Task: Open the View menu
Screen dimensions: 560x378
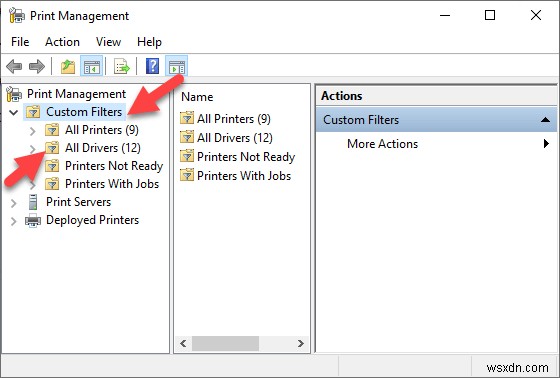Action: pos(108,42)
